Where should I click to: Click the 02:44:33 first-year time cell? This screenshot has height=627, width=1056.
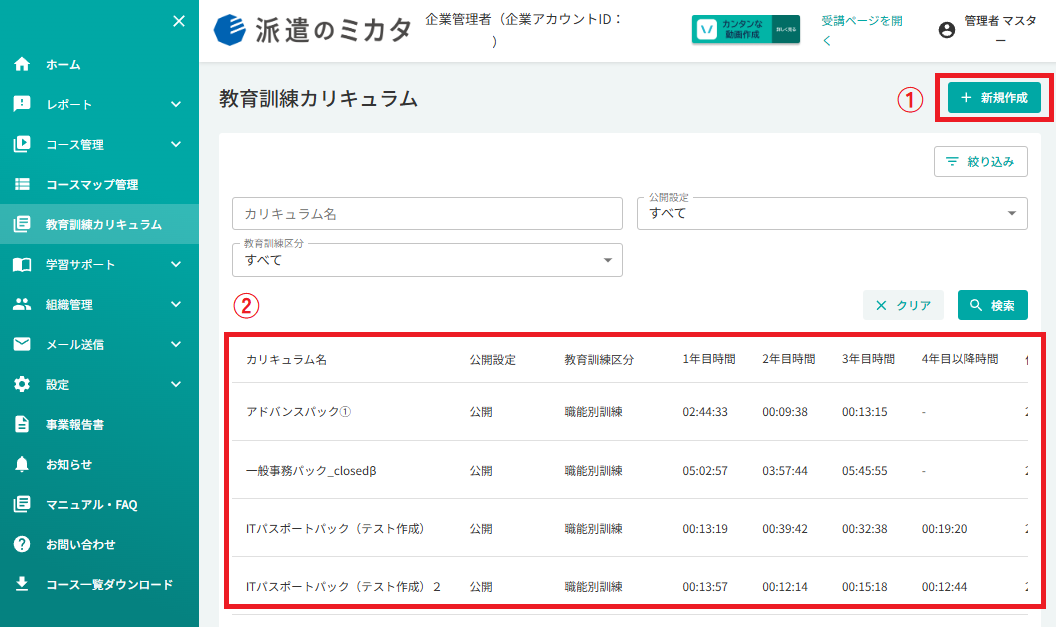coord(704,412)
